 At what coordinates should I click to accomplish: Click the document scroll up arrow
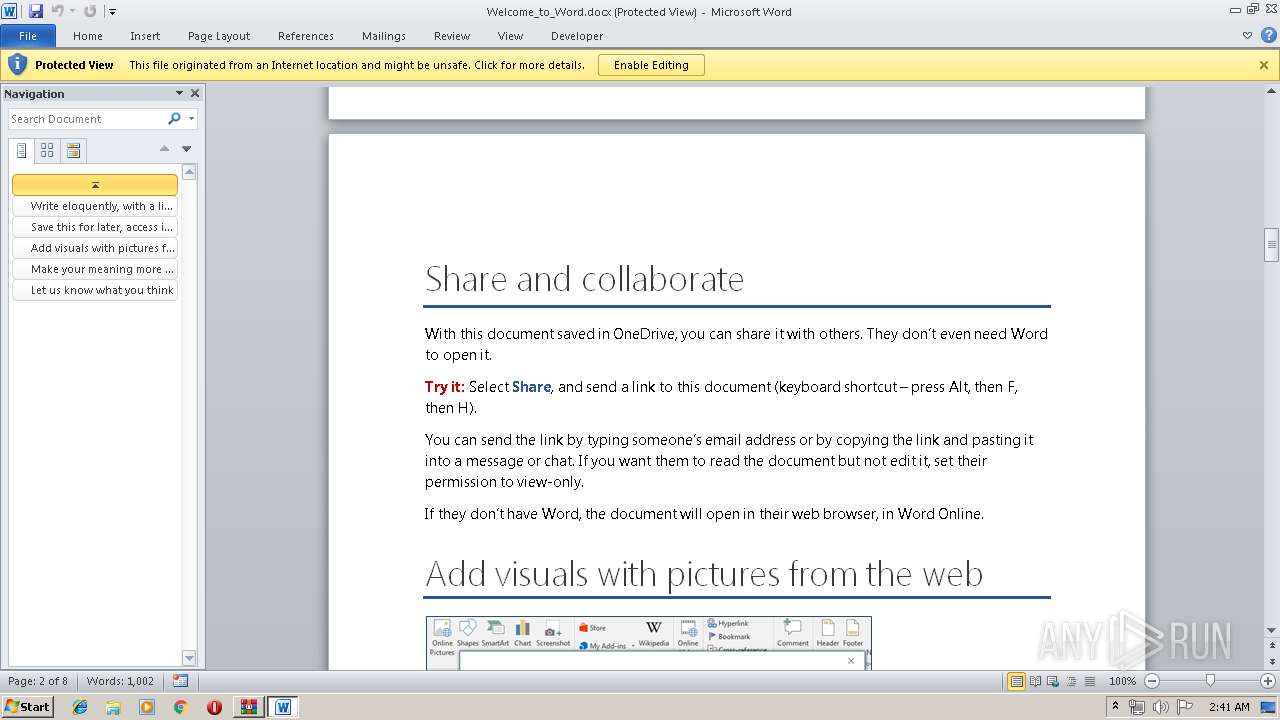(x=1271, y=92)
